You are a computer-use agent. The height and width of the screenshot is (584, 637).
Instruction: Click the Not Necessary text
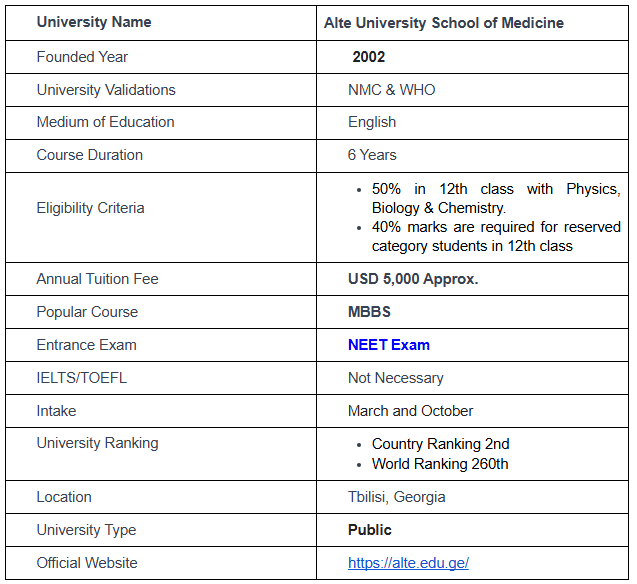[x=395, y=378]
